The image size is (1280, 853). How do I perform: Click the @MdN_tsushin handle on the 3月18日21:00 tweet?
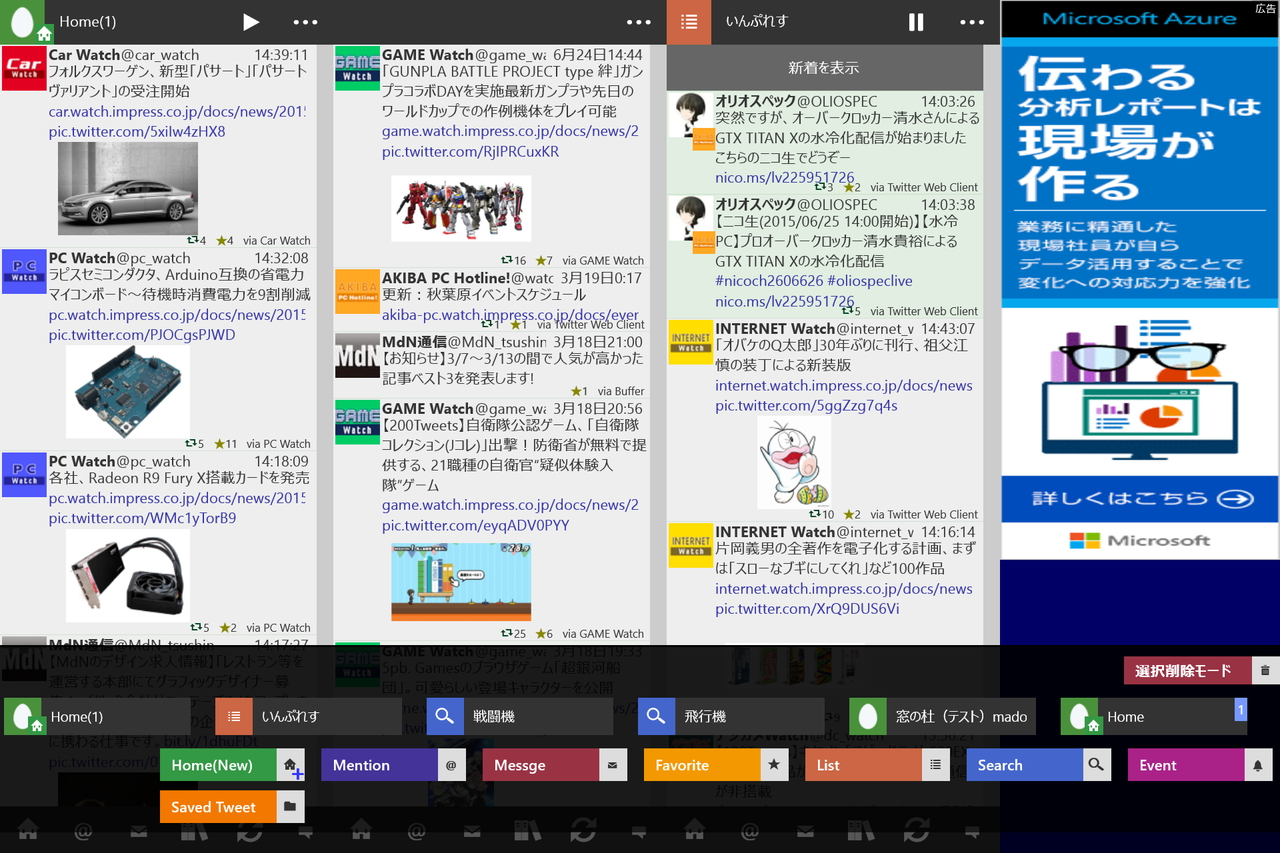495,342
